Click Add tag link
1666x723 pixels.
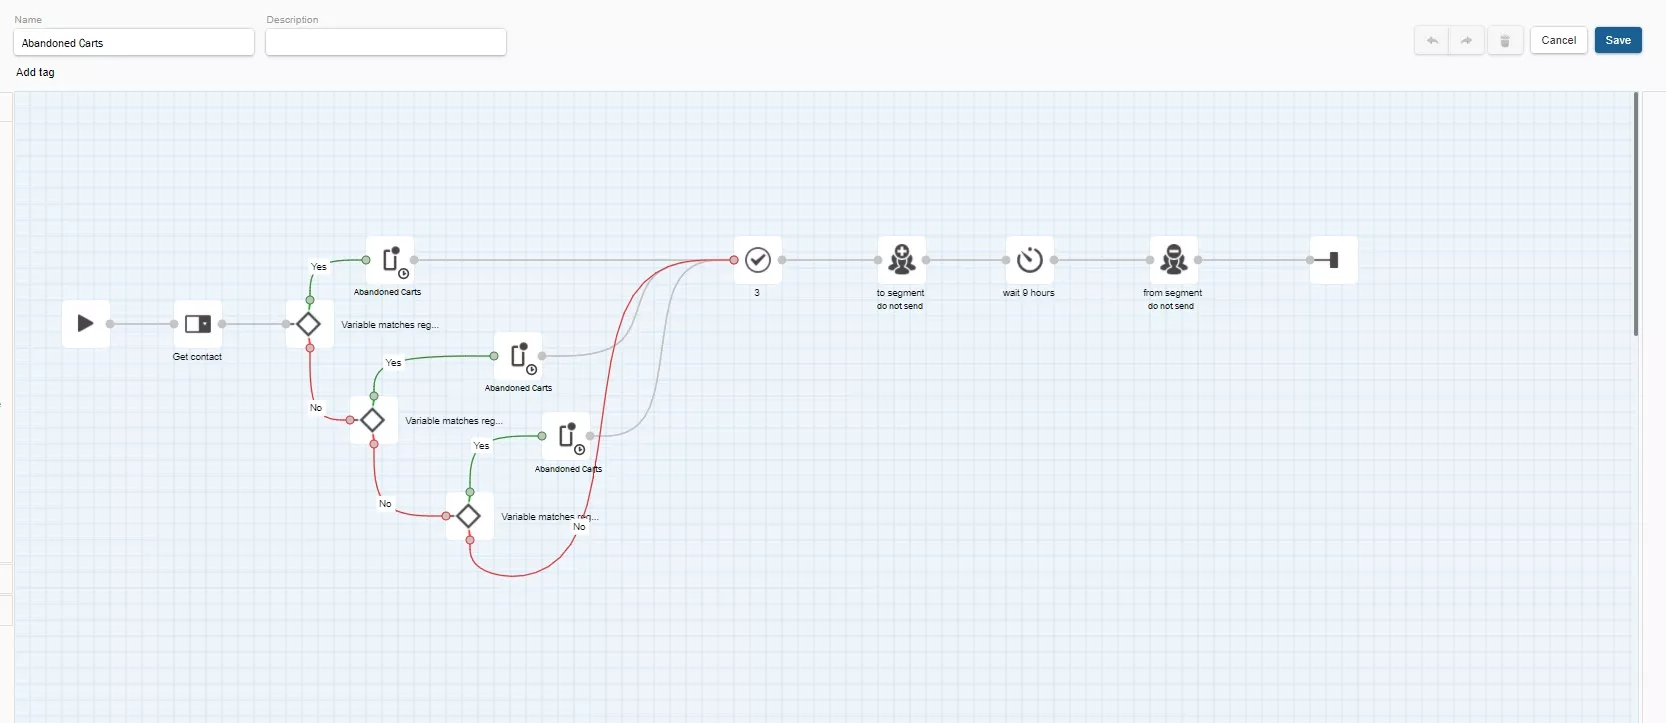pyautogui.click(x=36, y=72)
